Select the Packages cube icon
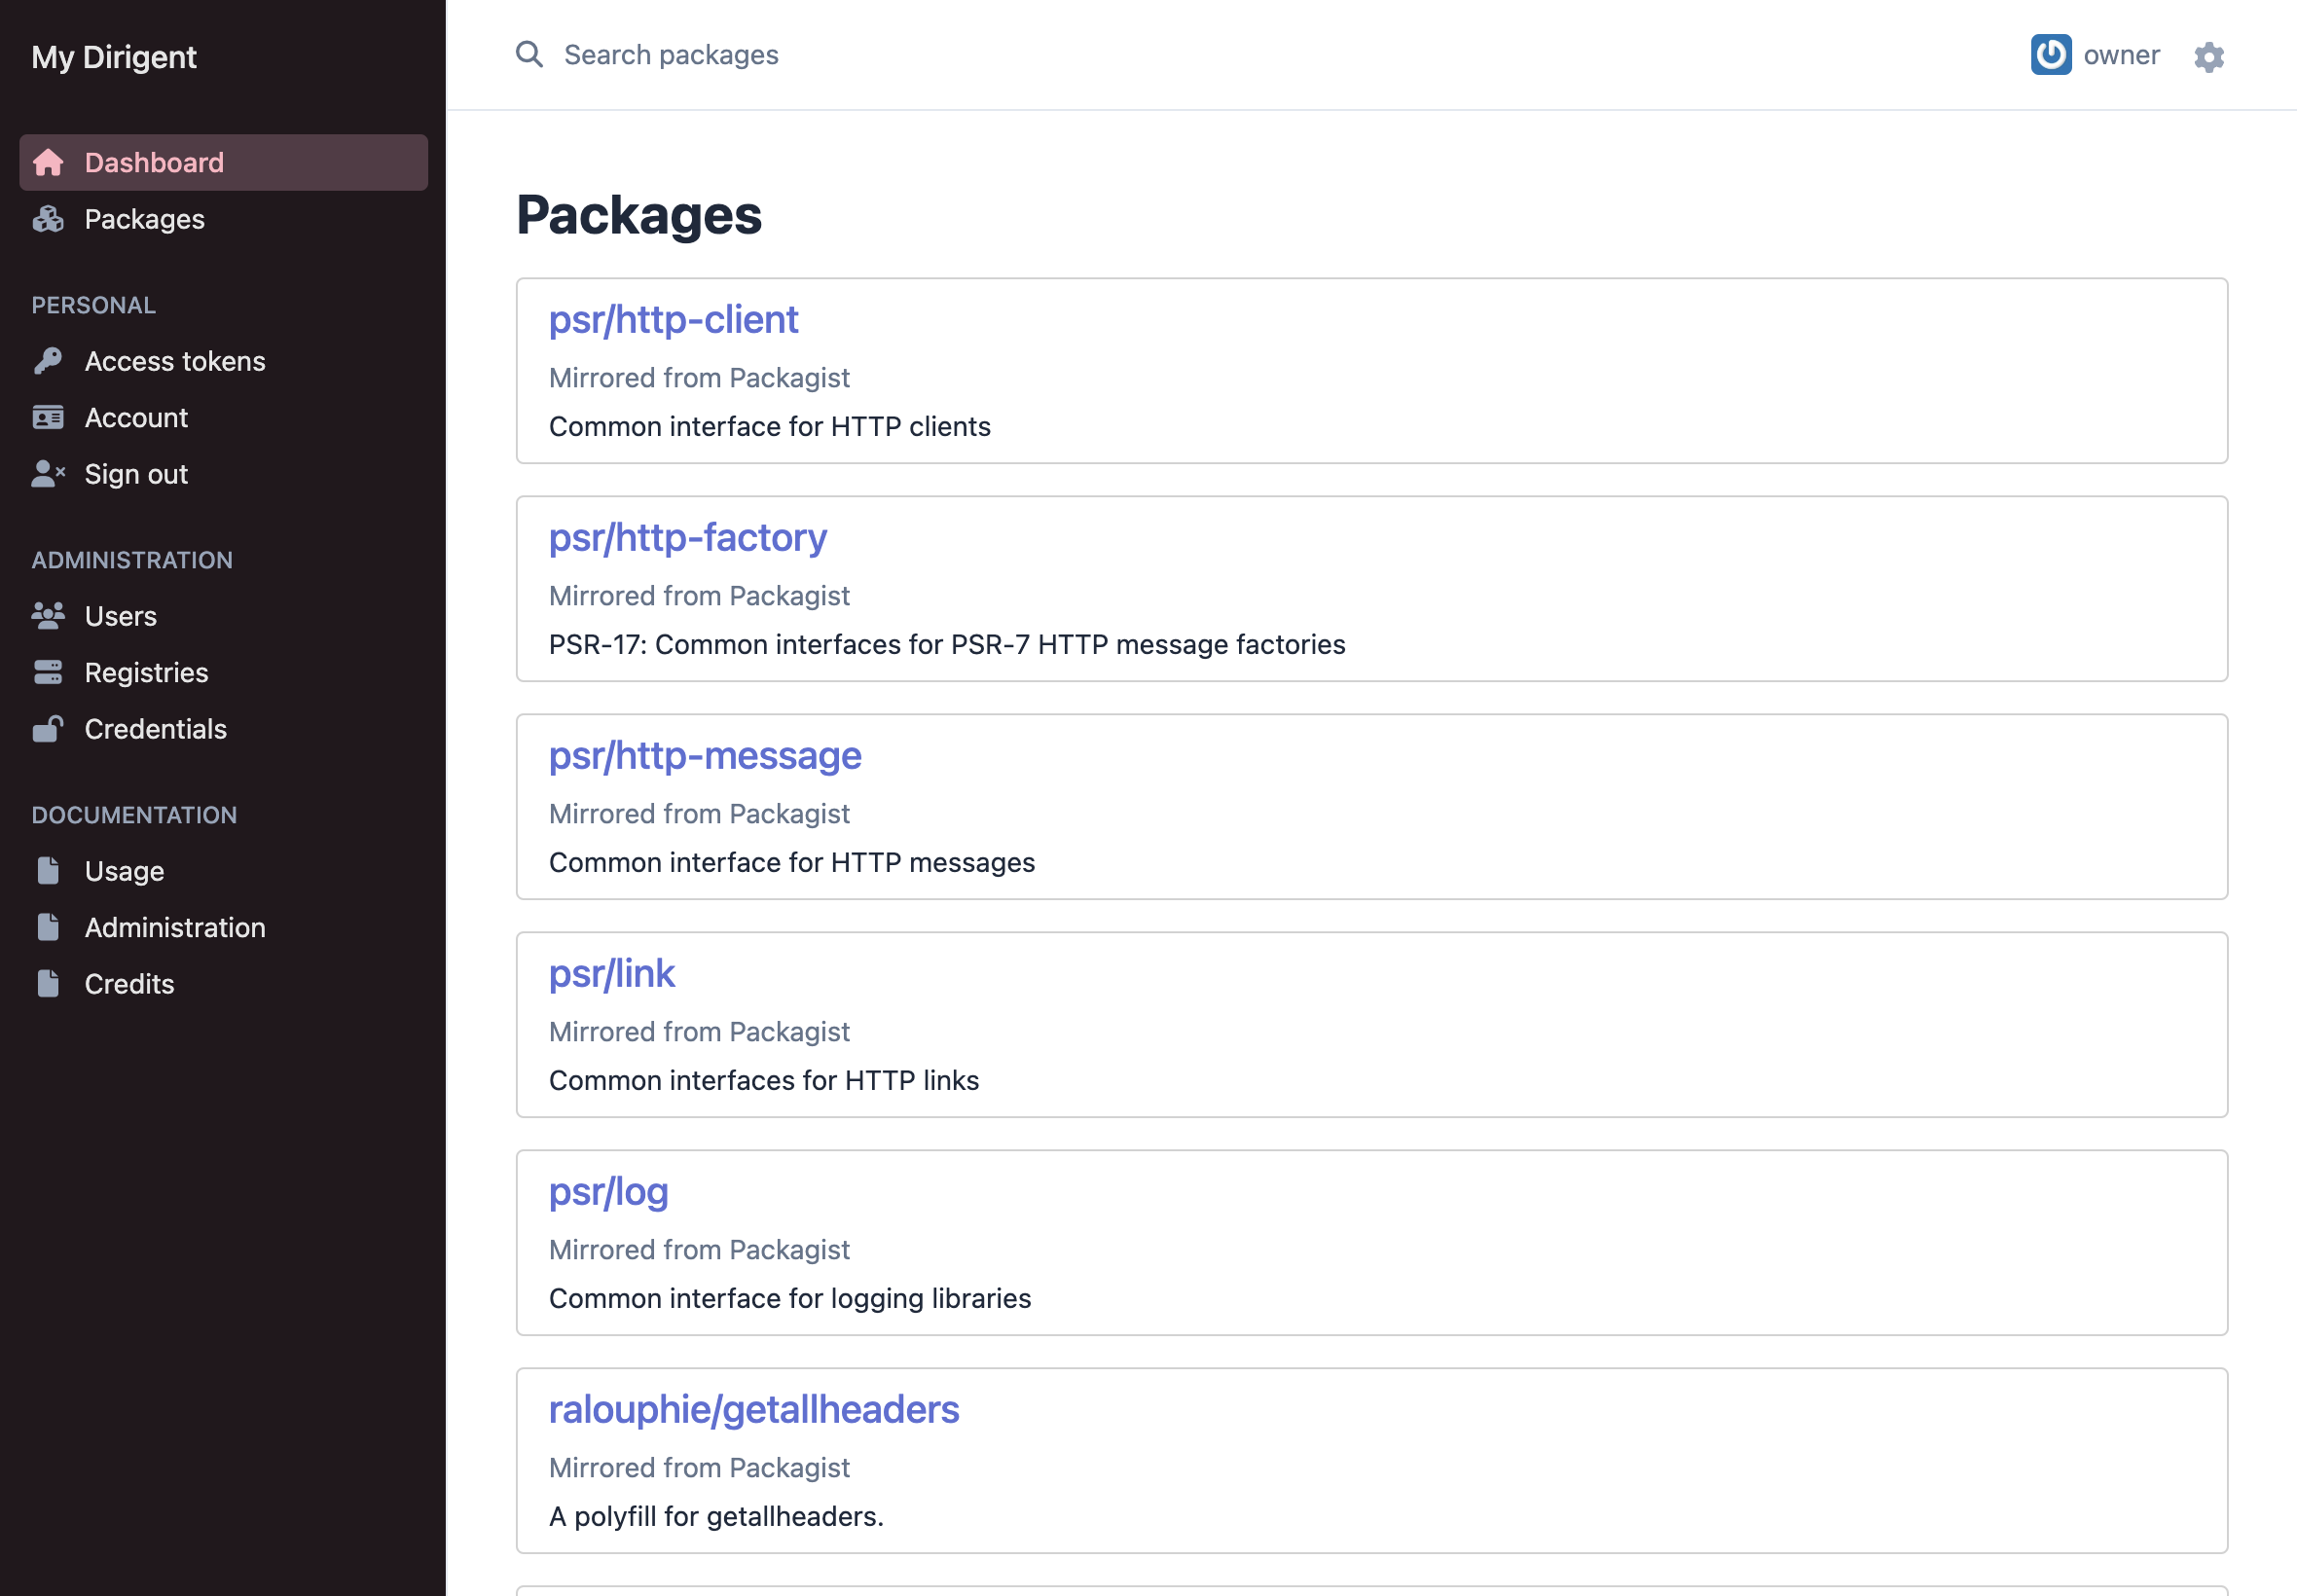 pos(48,219)
